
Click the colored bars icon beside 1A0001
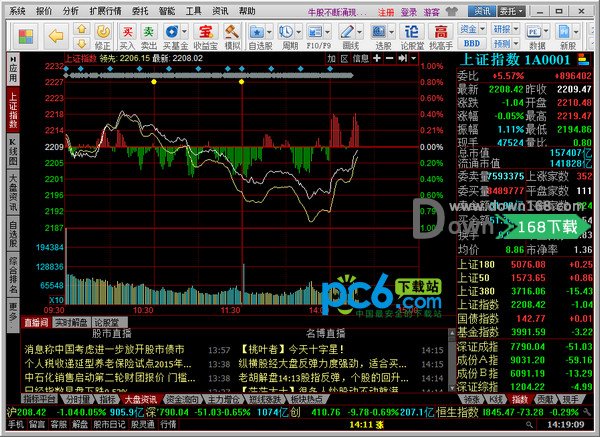pyautogui.click(x=584, y=59)
